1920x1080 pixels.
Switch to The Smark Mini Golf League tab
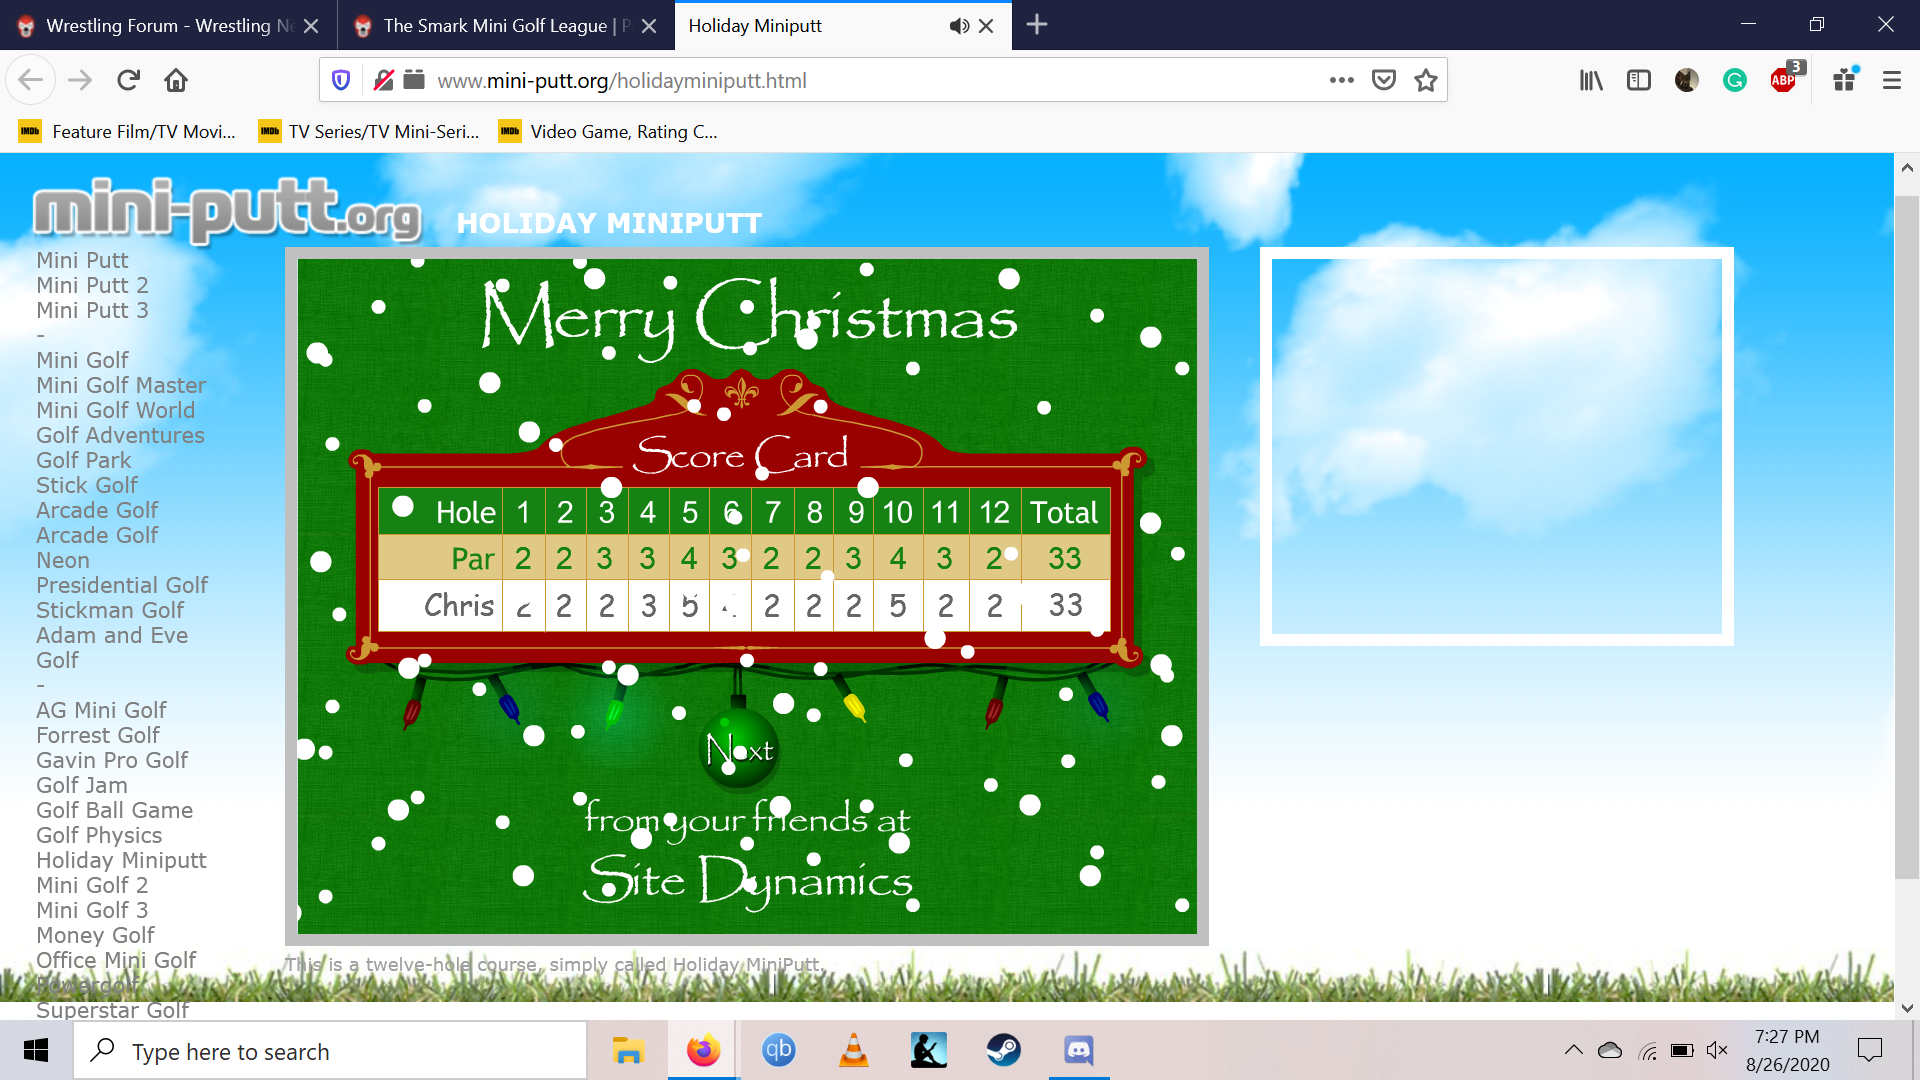coord(495,26)
